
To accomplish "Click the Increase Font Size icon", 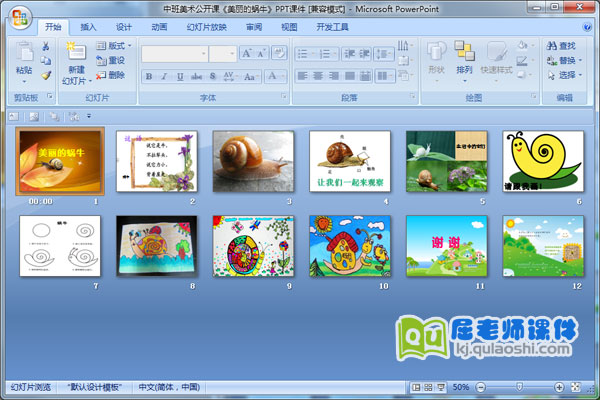I will 247,54.
